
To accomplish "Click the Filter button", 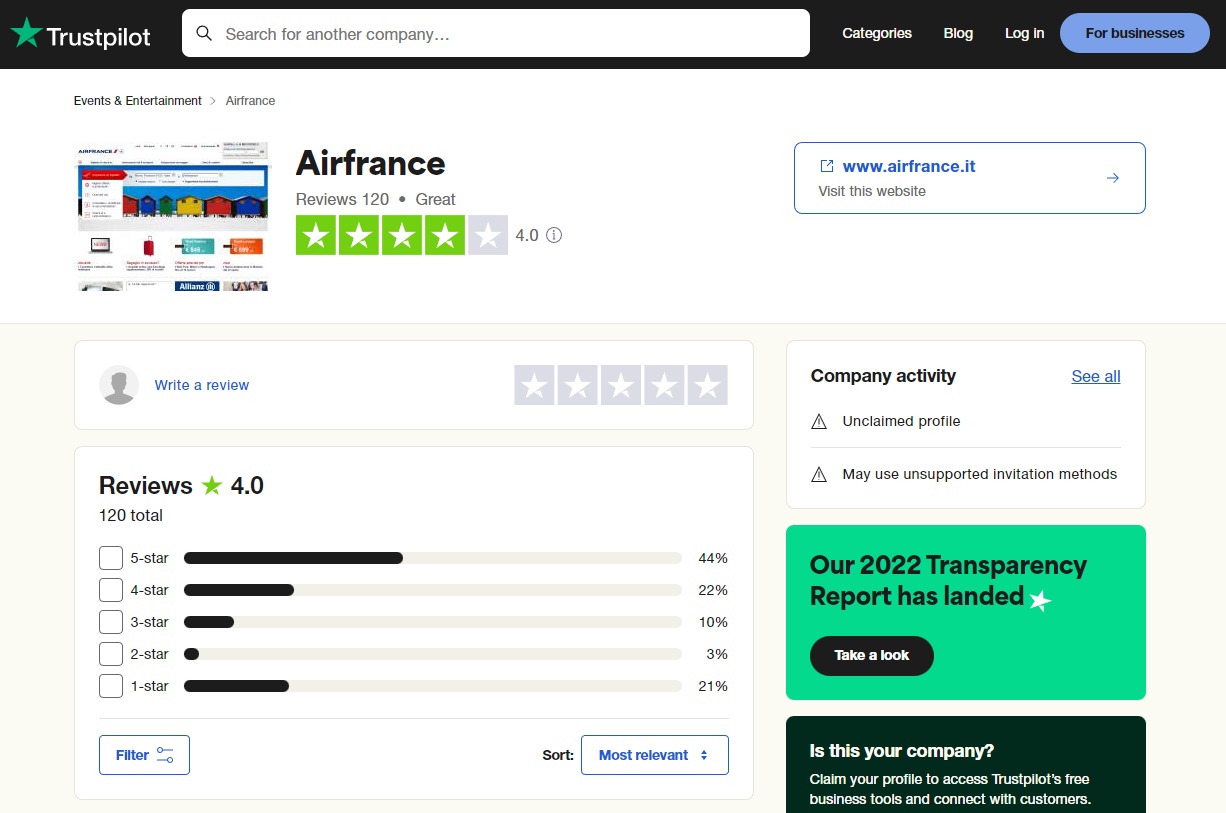I will [144, 755].
